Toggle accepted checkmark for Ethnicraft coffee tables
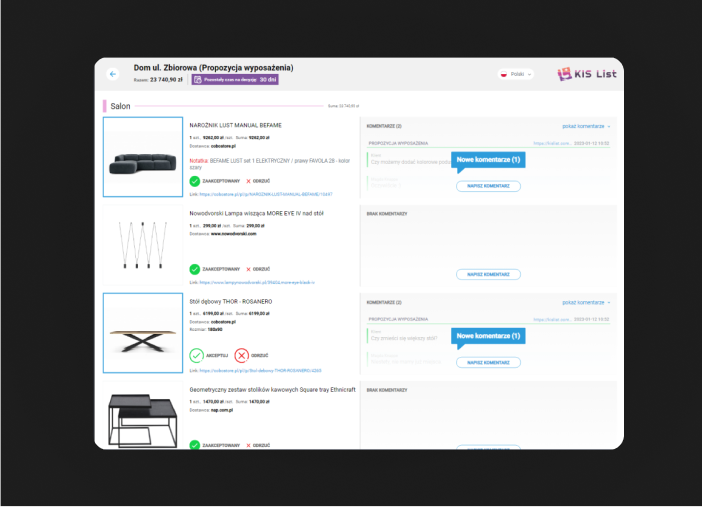This screenshot has height=507, width=702. (x=194, y=445)
